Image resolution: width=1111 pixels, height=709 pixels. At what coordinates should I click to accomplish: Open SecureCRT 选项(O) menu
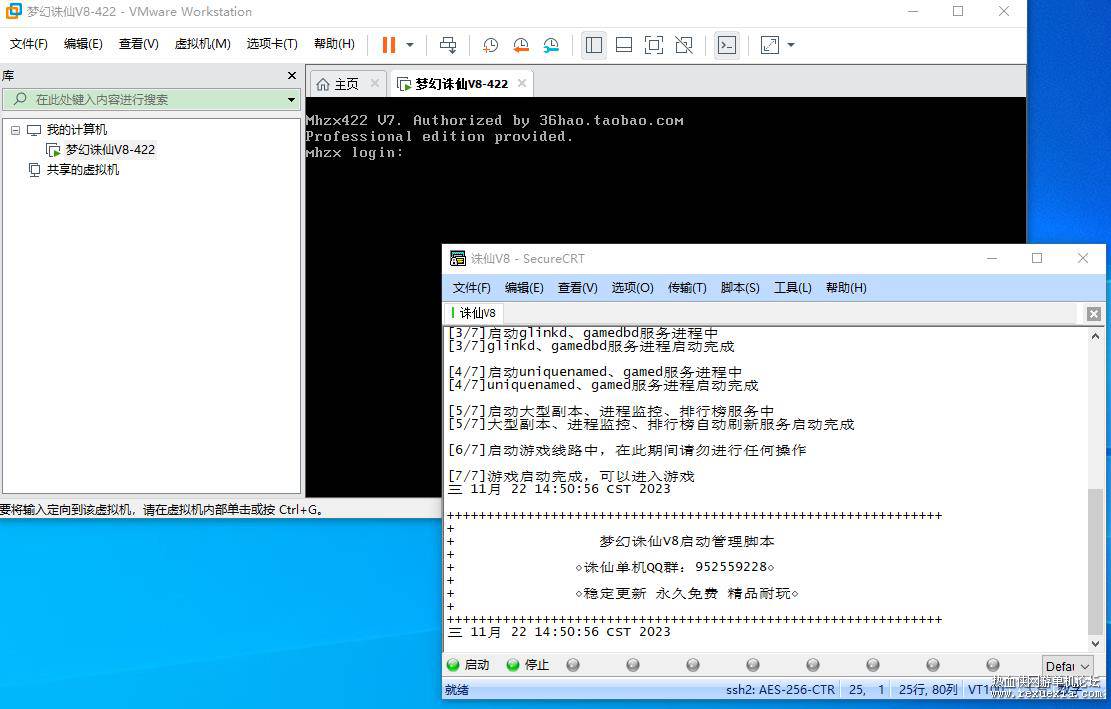(x=633, y=288)
